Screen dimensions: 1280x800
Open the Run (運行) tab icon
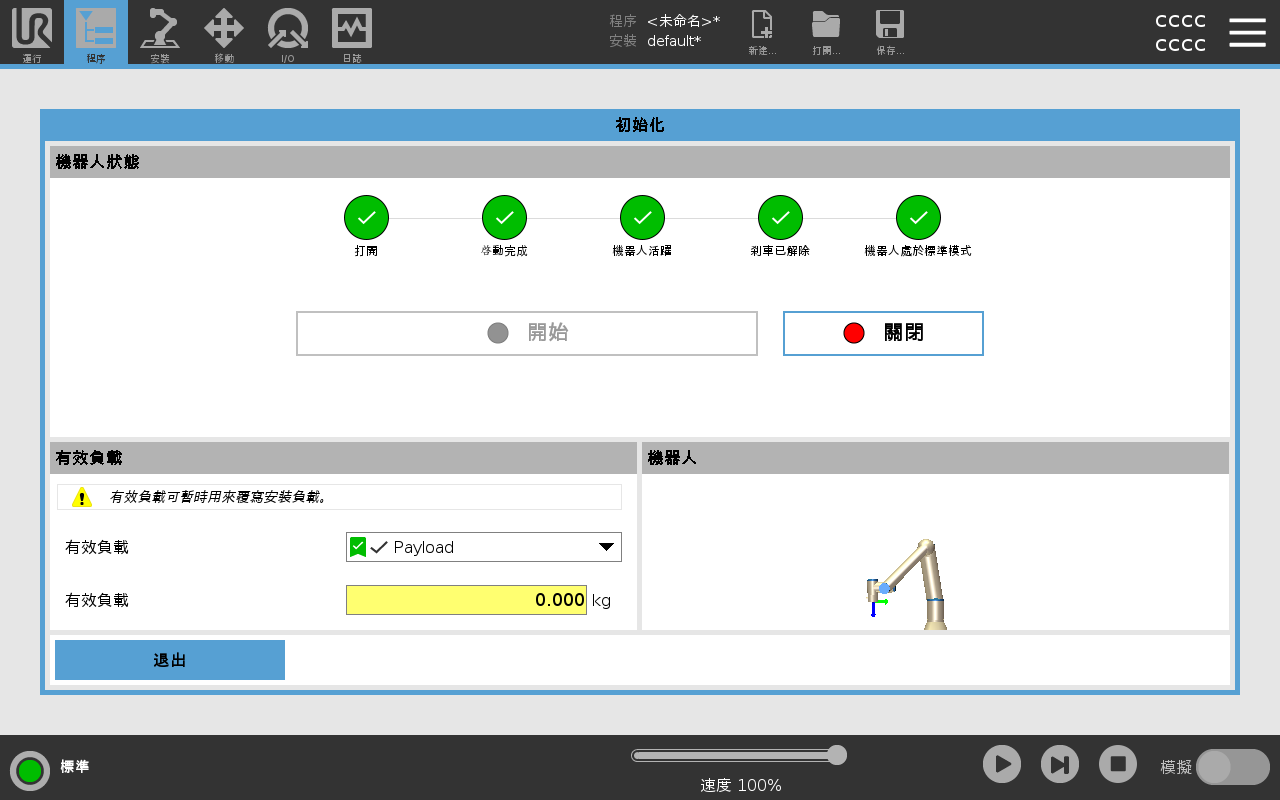pyautogui.click(x=32, y=32)
